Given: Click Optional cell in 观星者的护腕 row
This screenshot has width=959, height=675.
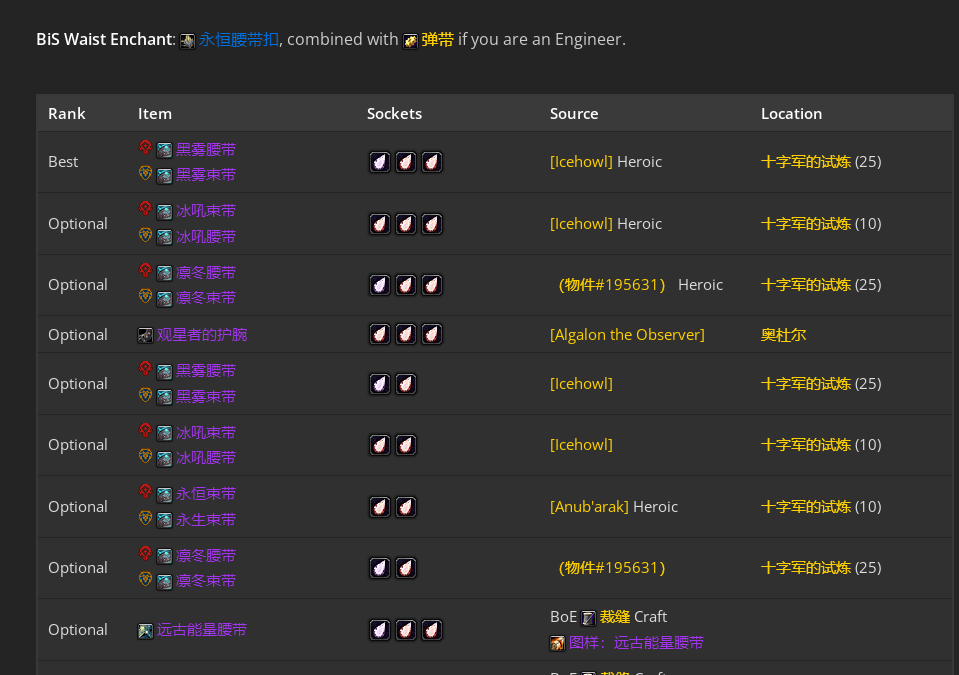Looking at the screenshot, I should point(78,335).
